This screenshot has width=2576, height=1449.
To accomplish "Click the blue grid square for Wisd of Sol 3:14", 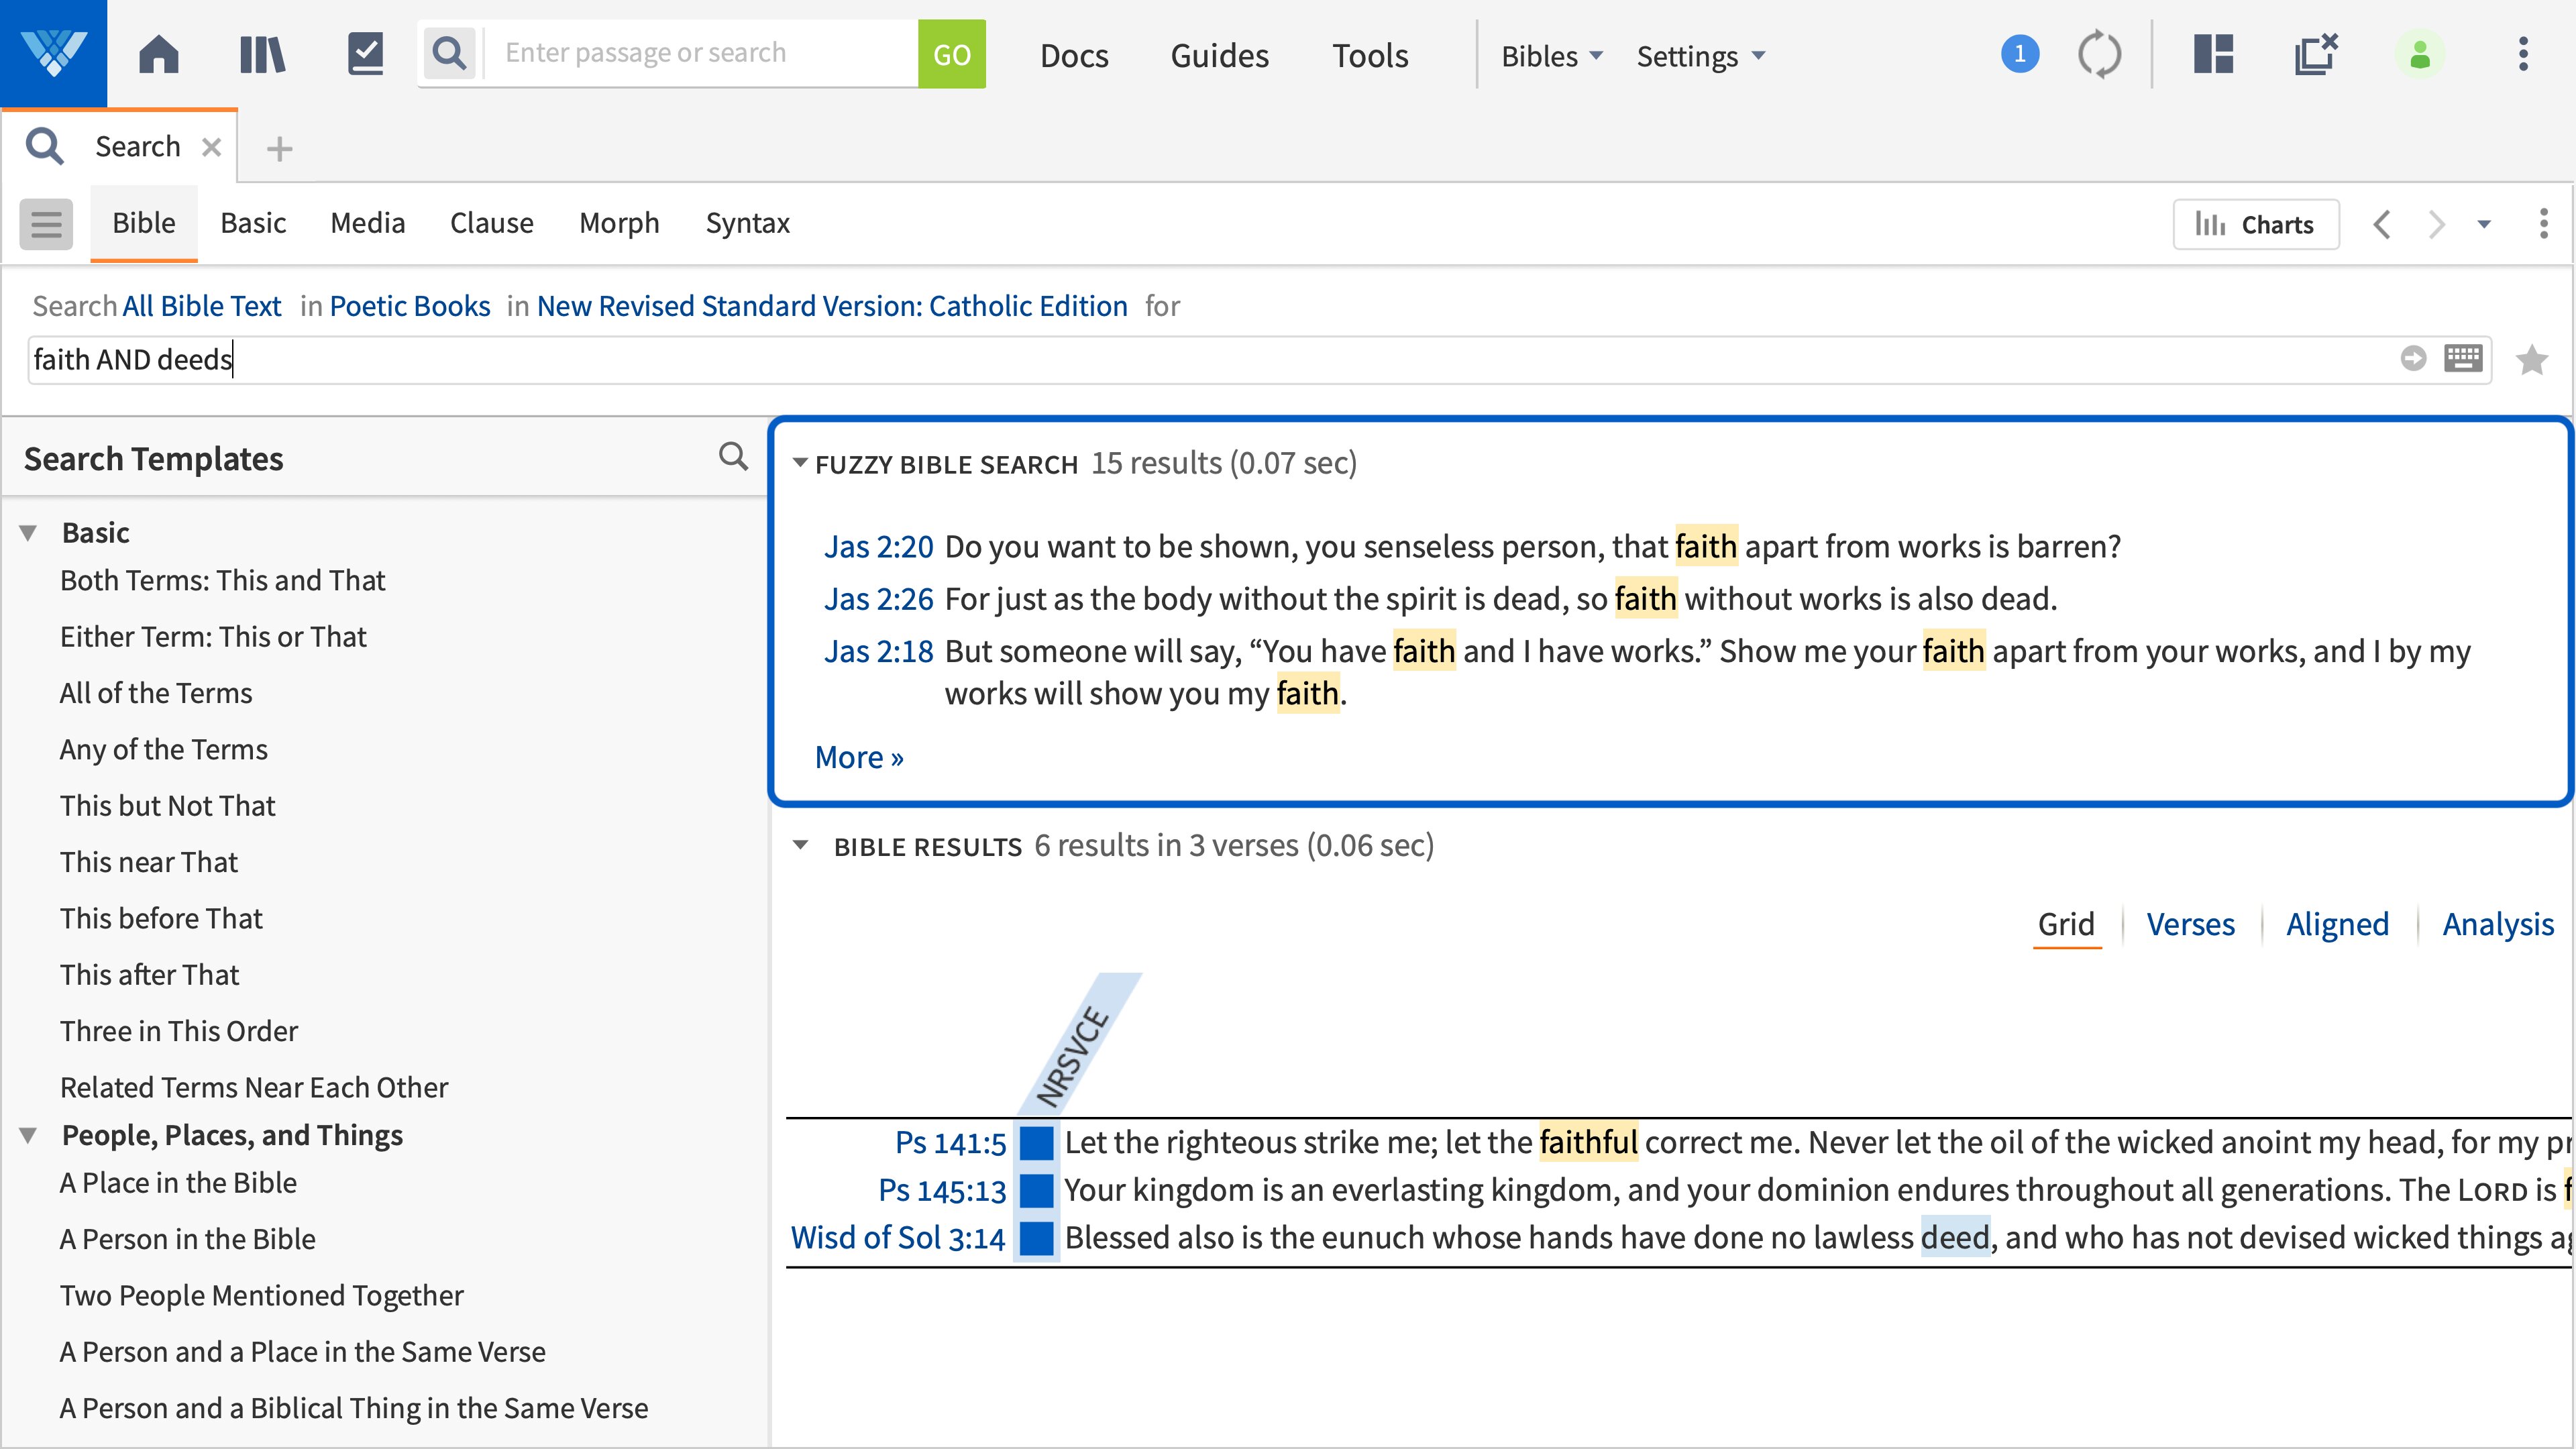I will click(x=1037, y=1238).
